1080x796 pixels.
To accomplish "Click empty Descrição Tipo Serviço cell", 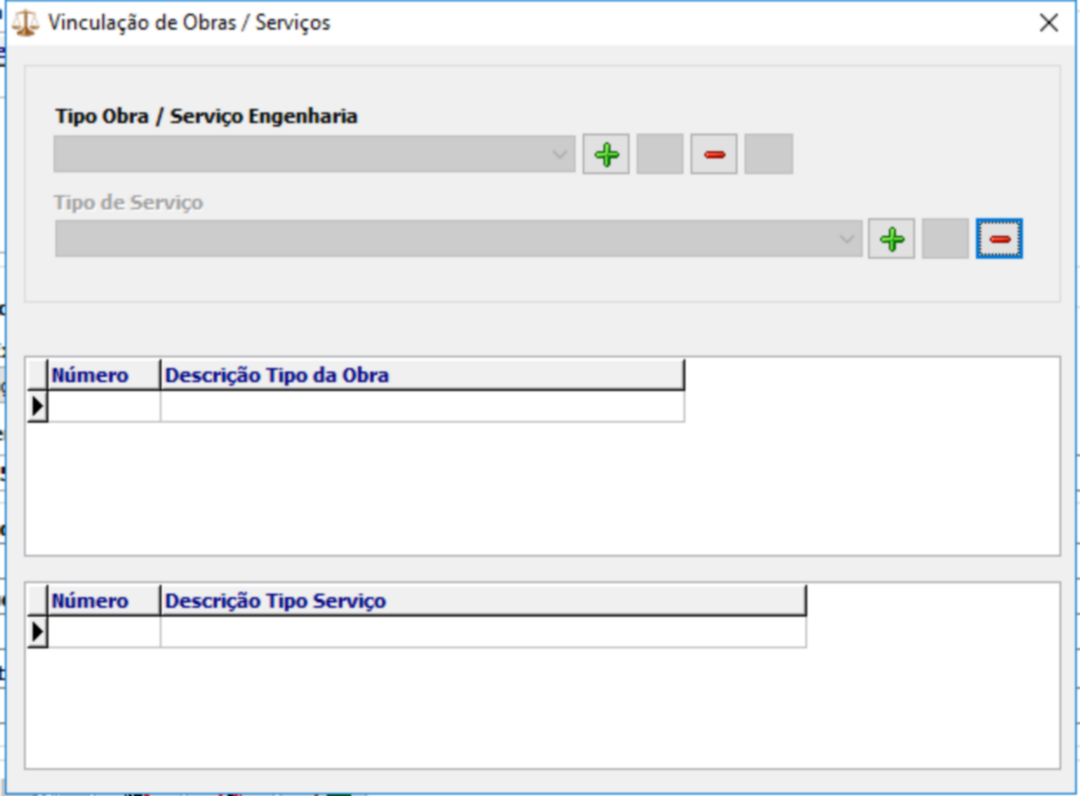I will coord(482,632).
